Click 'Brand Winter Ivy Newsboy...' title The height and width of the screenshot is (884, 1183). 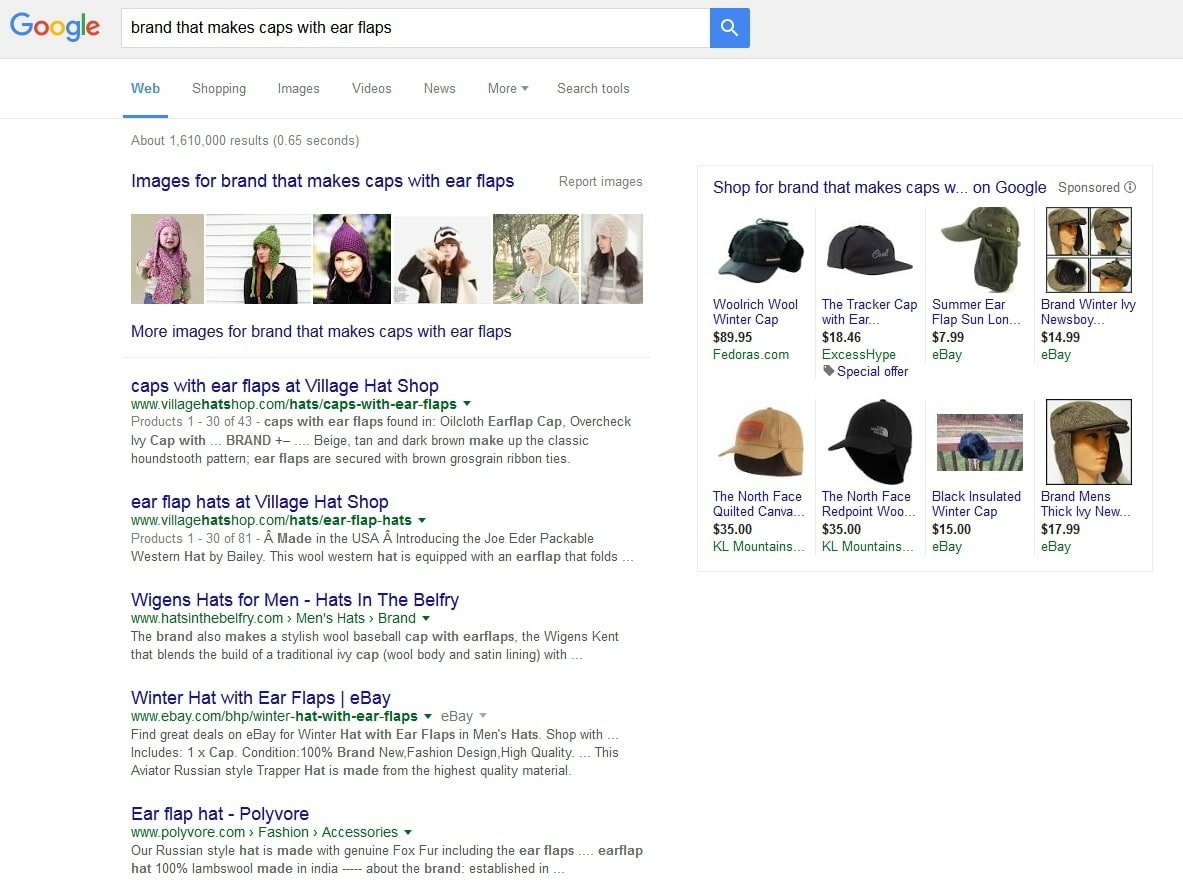point(1088,312)
